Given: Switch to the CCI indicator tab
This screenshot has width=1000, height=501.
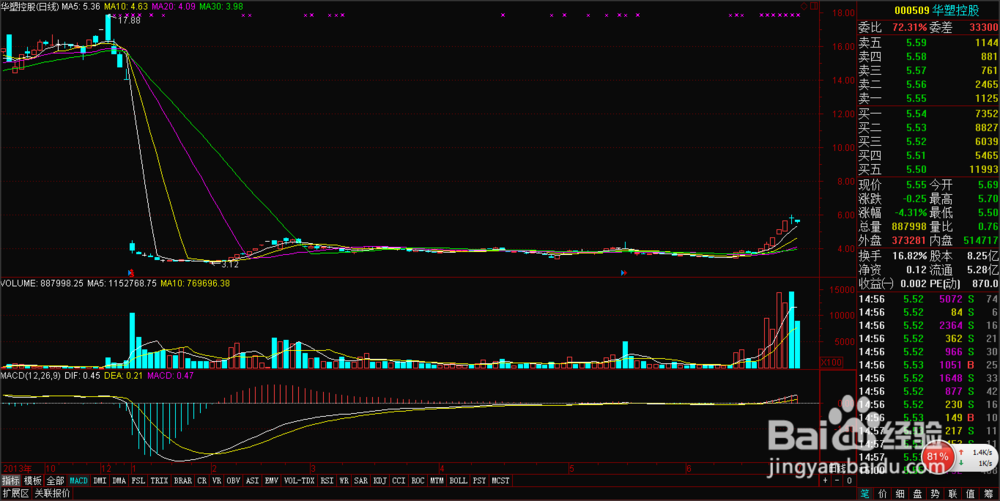Looking at the screenshot, I should pyautogui.click(x=399, y=481).
